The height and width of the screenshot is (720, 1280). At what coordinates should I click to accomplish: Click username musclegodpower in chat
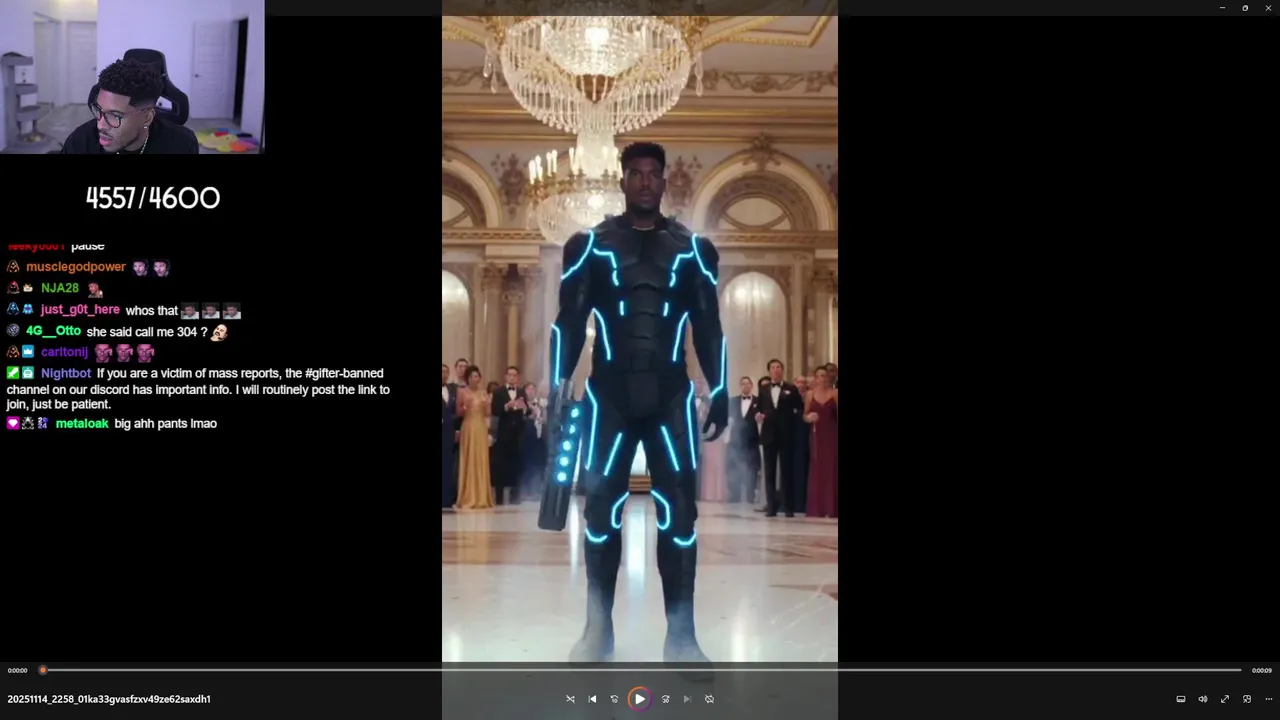point(76,267)
